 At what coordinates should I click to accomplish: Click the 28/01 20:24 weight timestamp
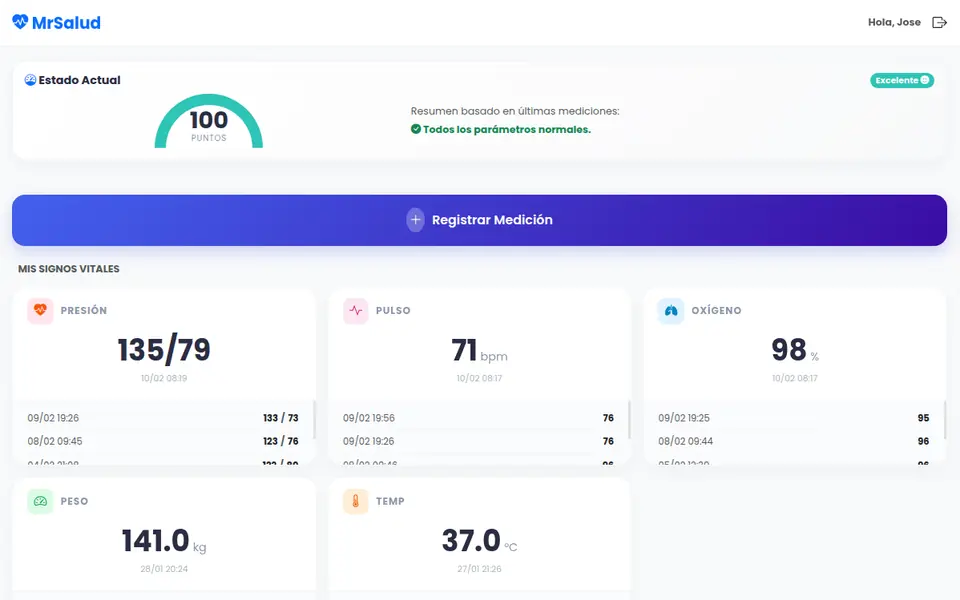[x=164, y=569]
